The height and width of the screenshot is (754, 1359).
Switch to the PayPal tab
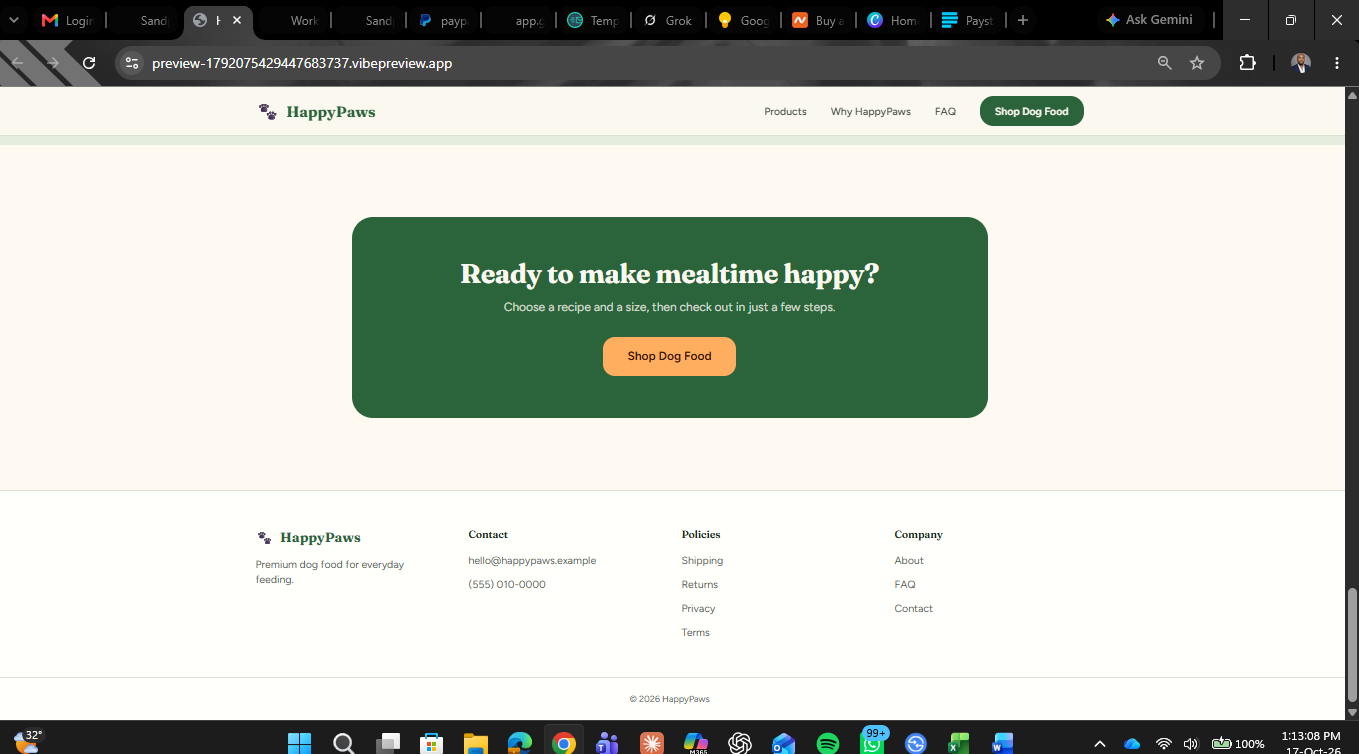tap(444, 20)
